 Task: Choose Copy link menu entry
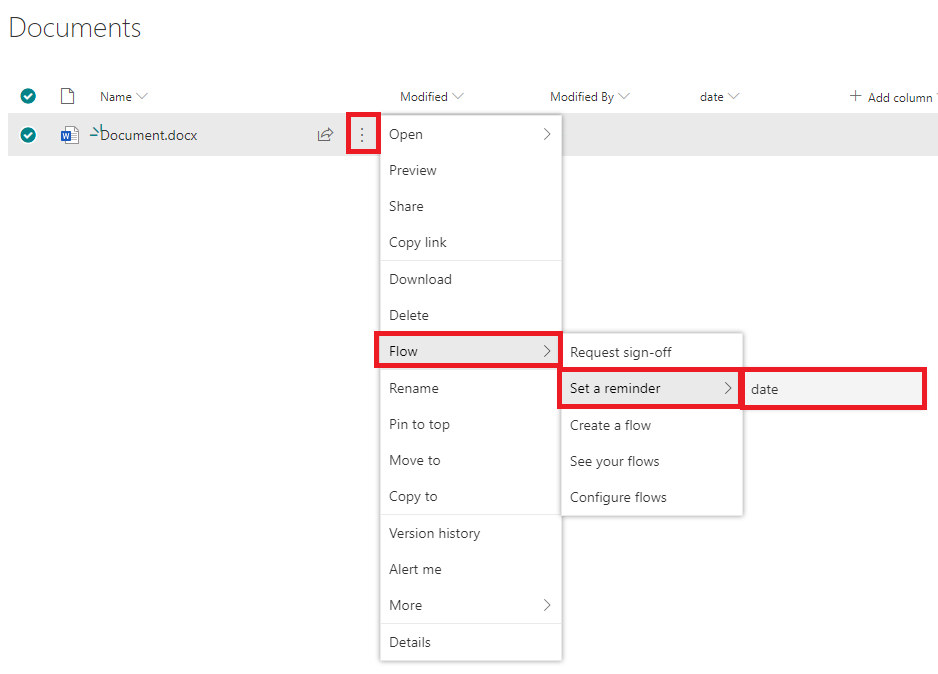point(471,242)
